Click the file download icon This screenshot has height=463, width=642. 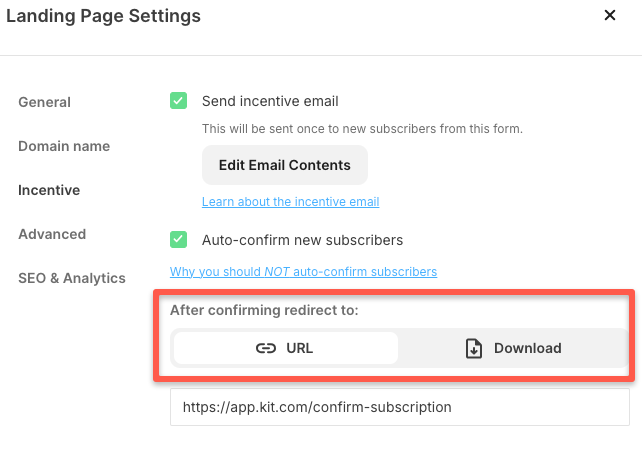point(474,348)
